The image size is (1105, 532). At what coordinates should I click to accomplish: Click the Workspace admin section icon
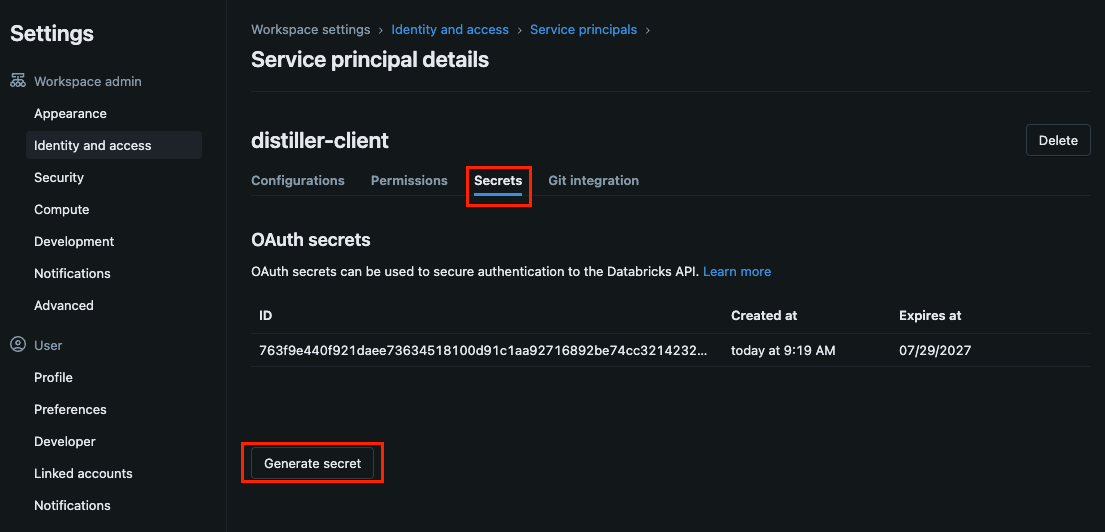[18, 81]
